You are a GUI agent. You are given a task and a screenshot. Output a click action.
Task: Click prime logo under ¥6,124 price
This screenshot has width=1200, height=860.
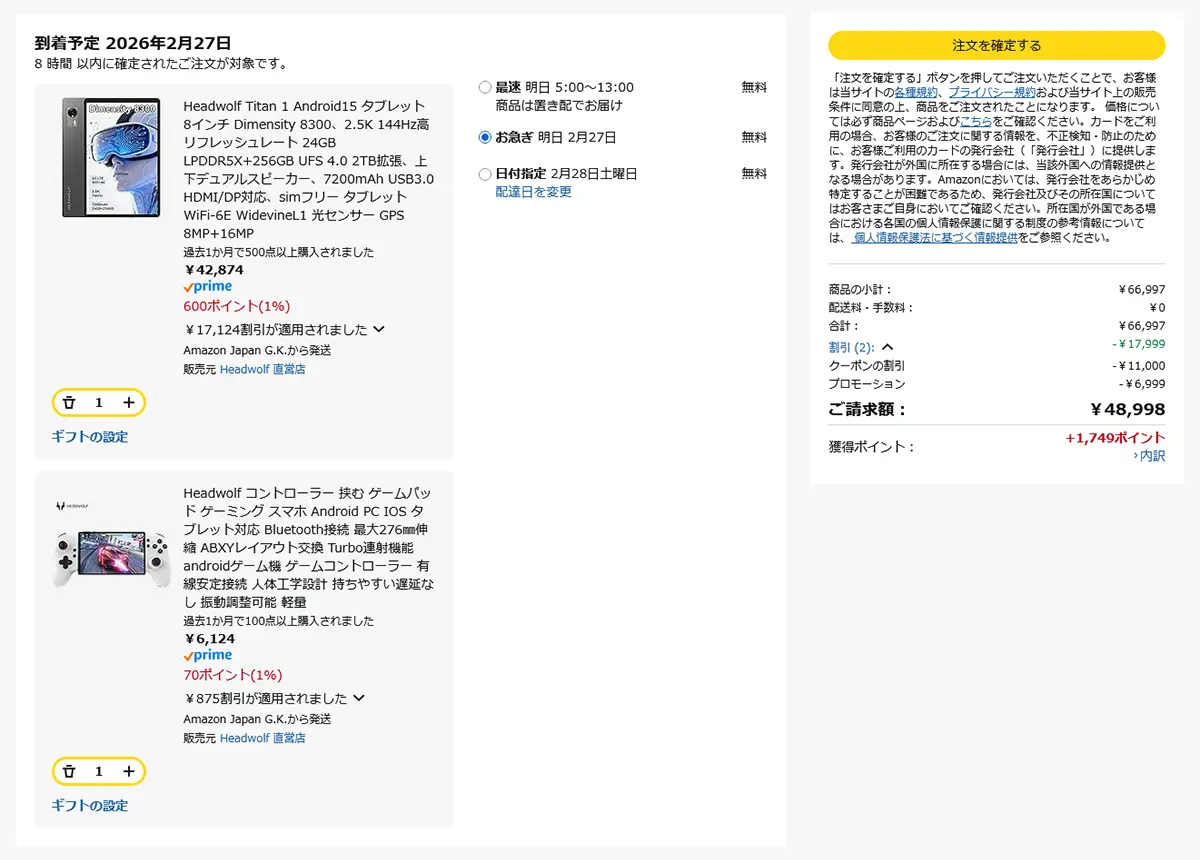click(x=208, y=656)
